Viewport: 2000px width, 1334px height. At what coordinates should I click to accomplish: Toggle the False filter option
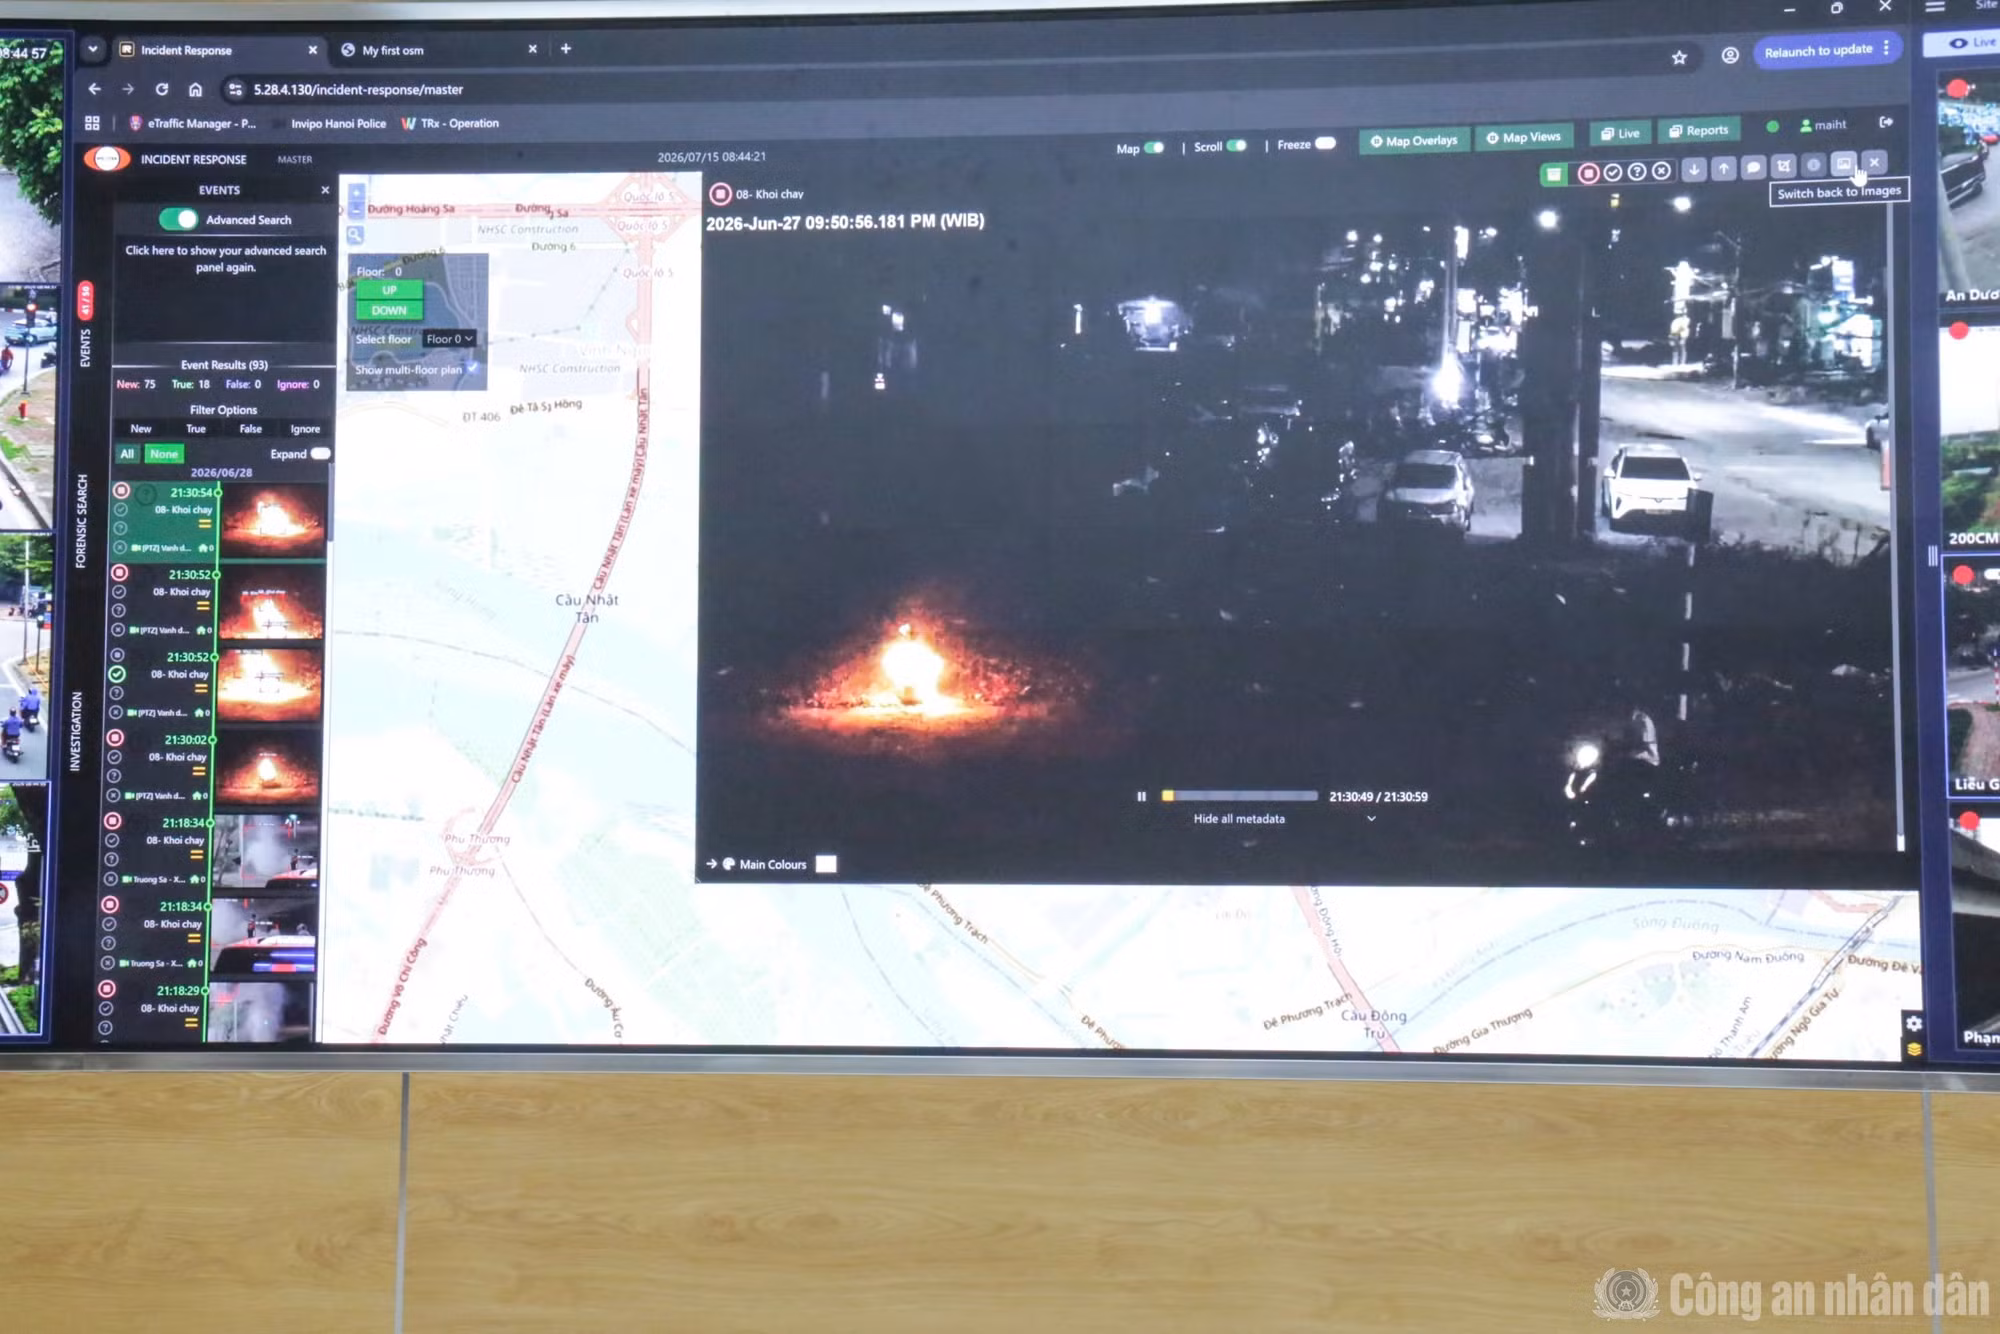(x=250, y=429)
